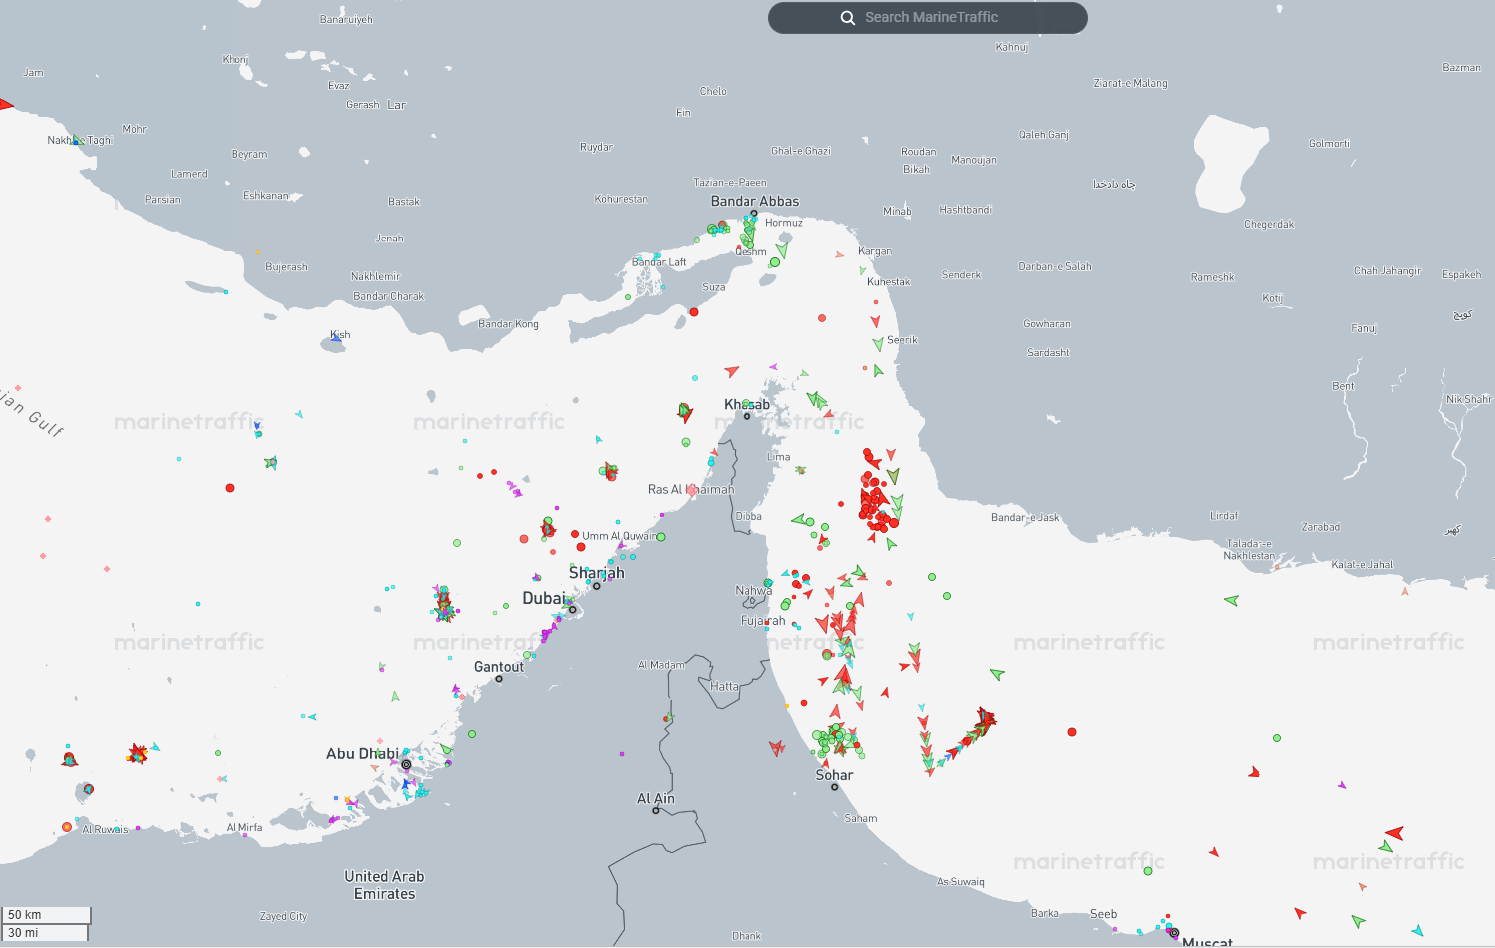Click the Bandar Charak label
Viewport: 1495px width, 948px height.
click(388, 296)
